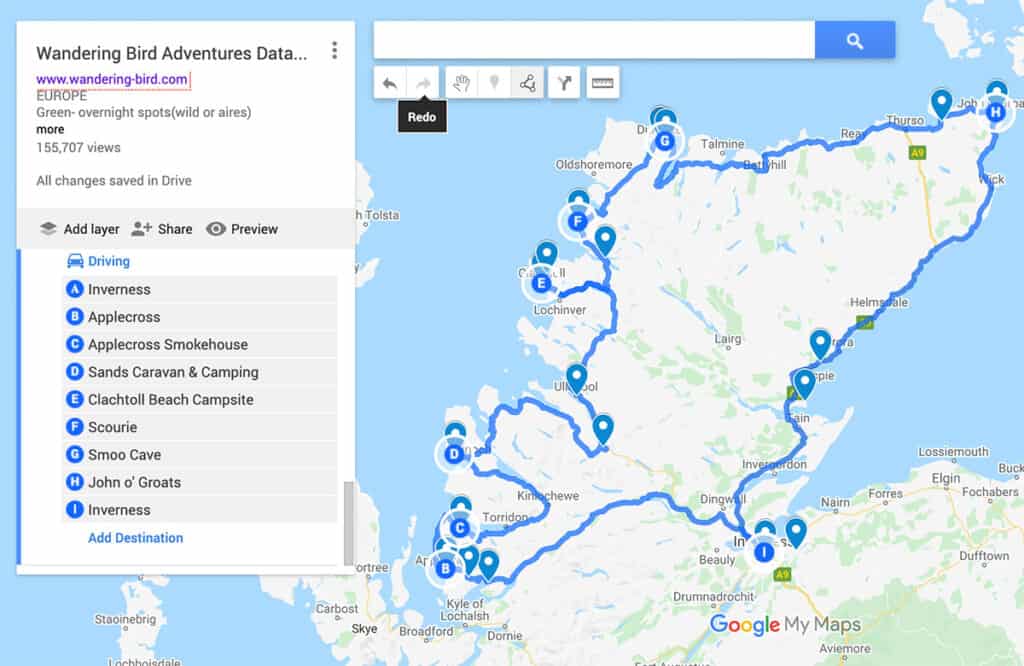Click the blue pin near Thurso

941,103
